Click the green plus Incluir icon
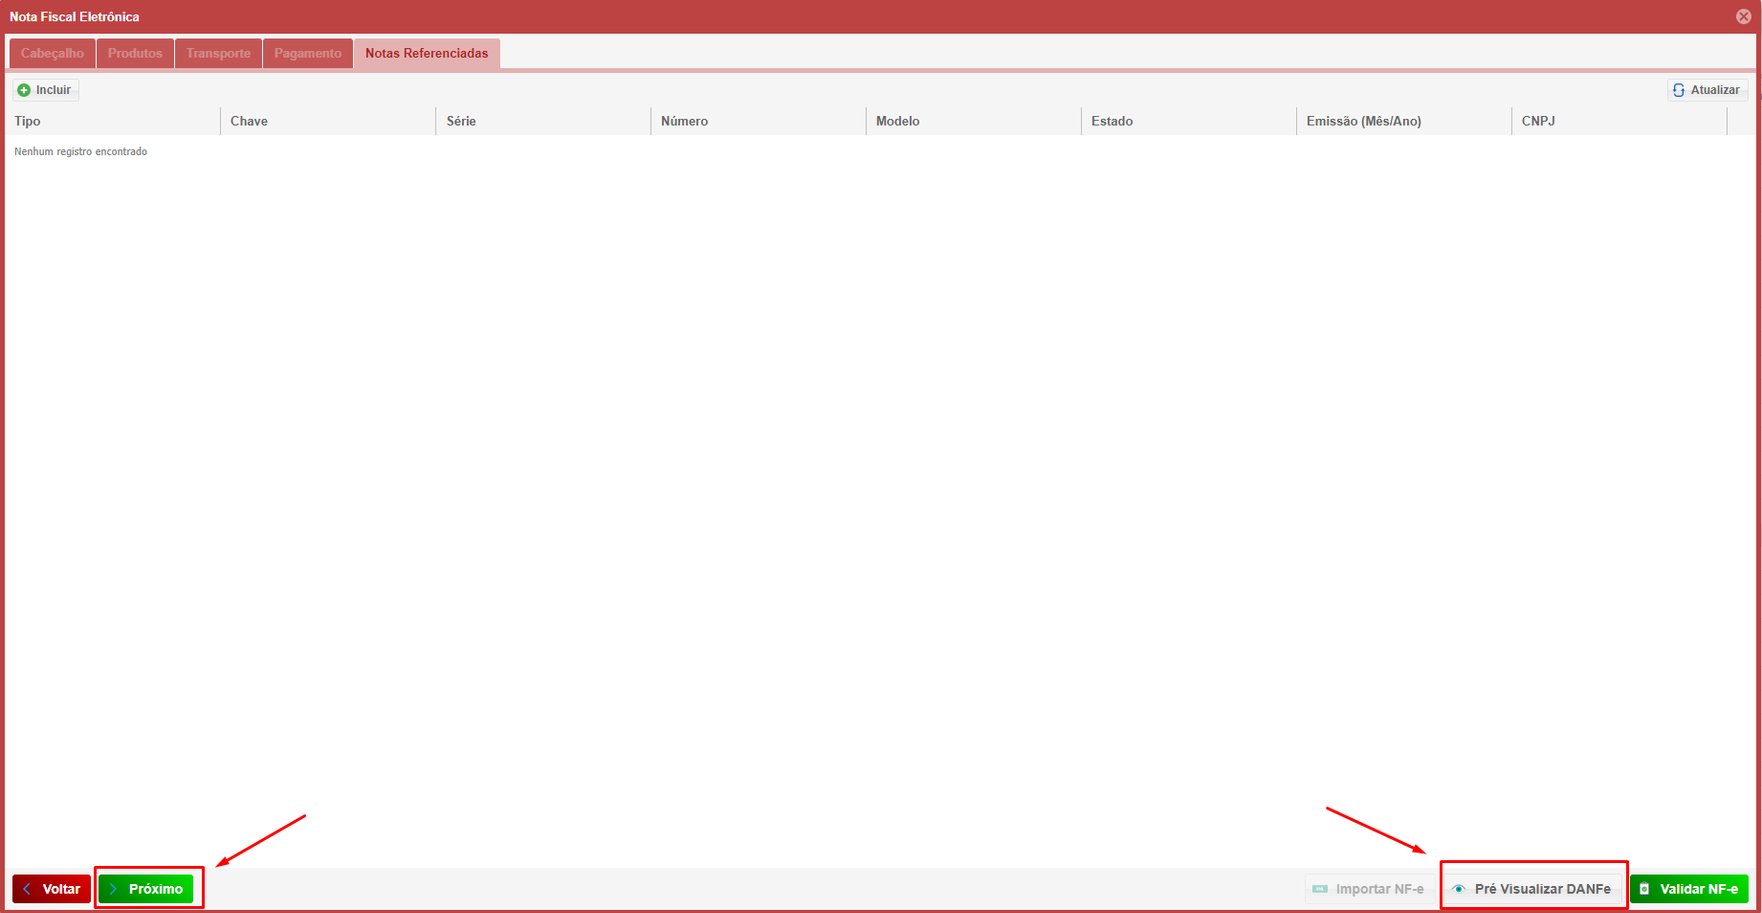This screenshot has width=1762, height=913. (24, 90)
